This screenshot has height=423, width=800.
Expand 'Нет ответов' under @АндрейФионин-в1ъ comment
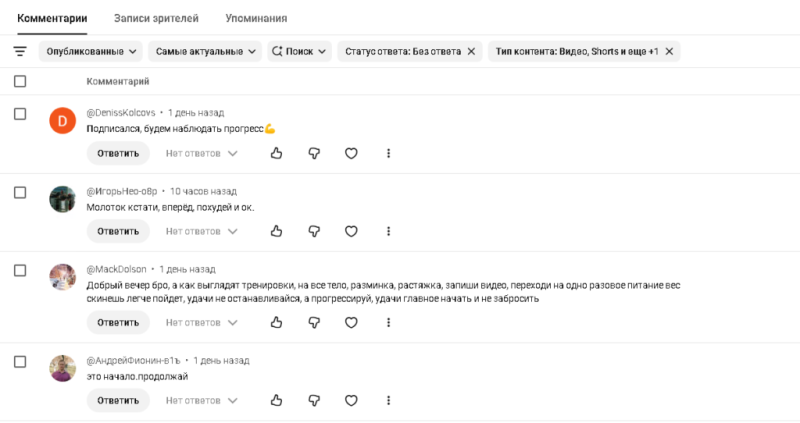point(202,401)
